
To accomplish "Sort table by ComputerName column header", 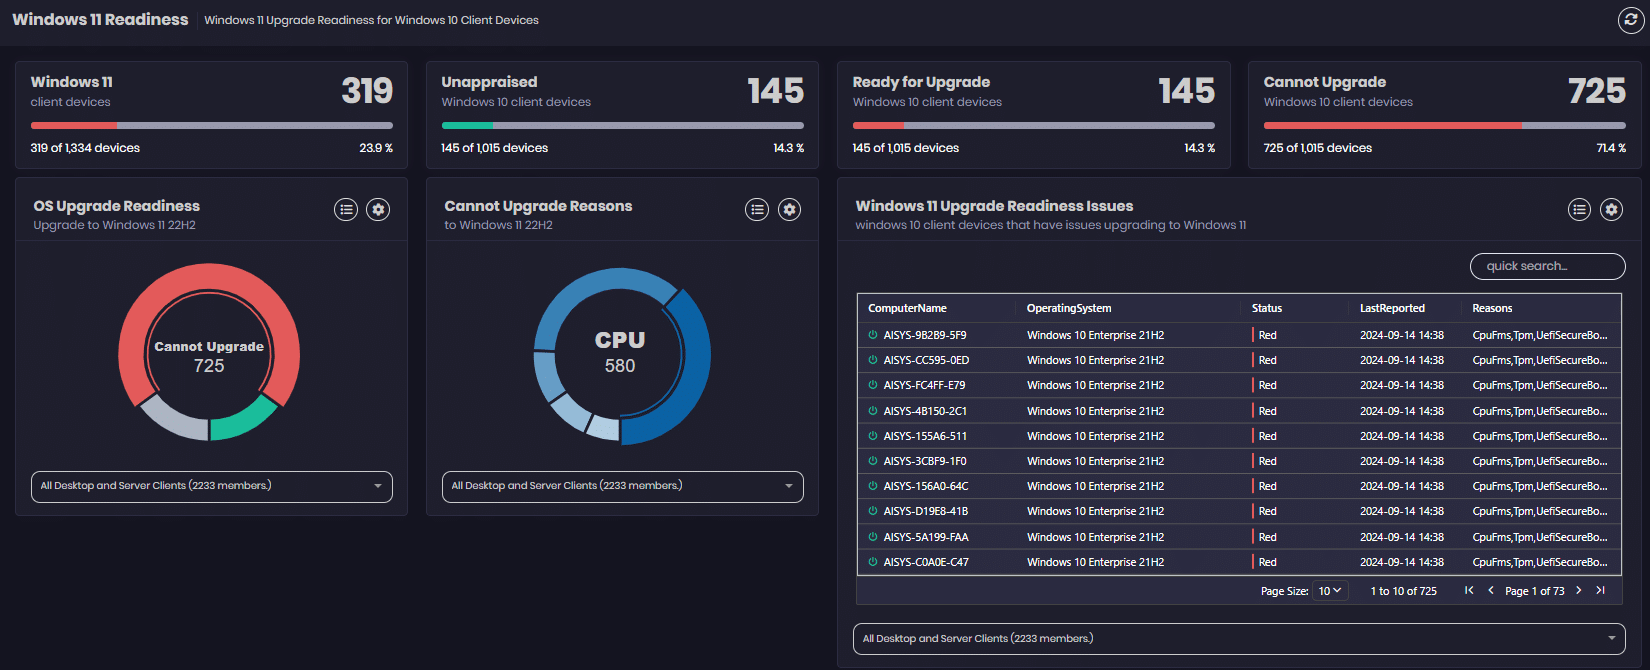I will click(x=907, y=308).
